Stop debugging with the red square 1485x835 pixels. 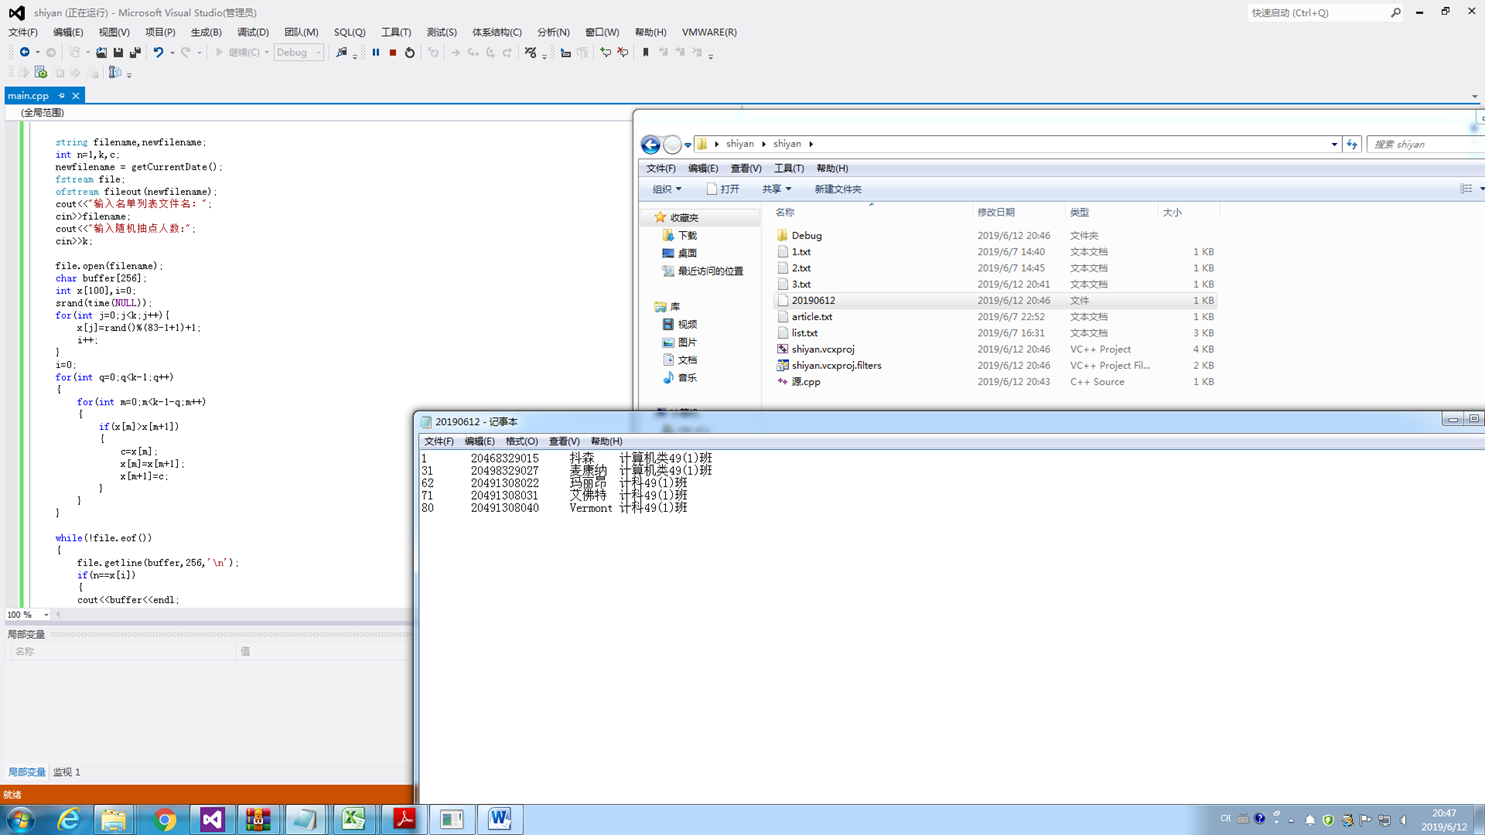click(x=393, y=53)
